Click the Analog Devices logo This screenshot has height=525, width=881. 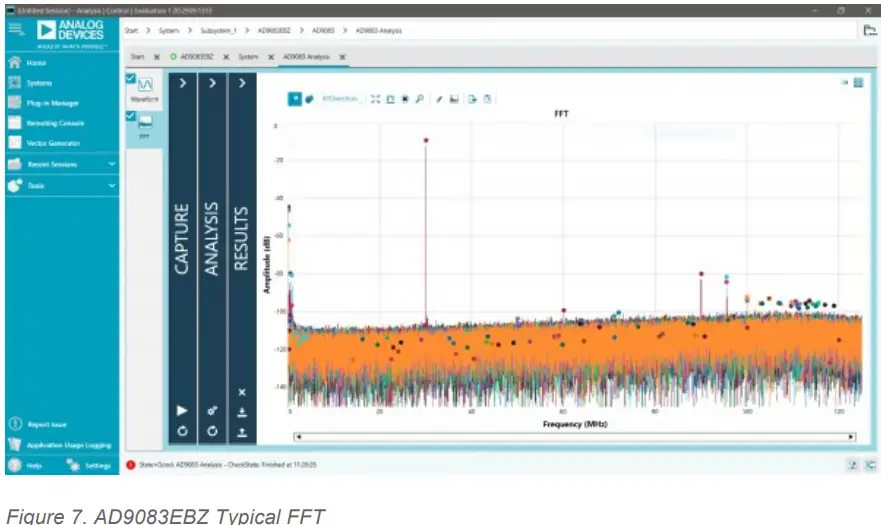click(71, 30)
